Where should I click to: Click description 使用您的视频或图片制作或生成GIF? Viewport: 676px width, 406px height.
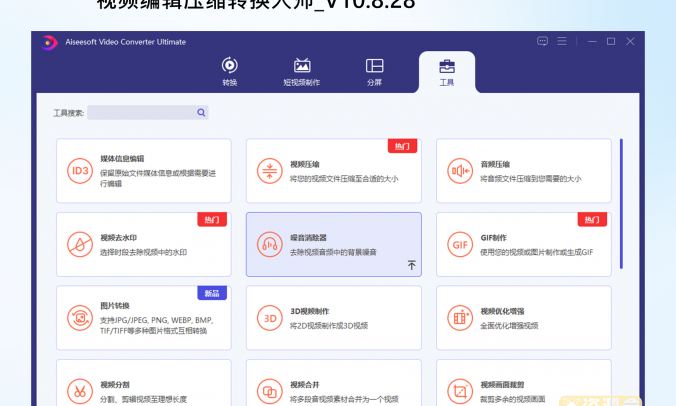(537, 252)
